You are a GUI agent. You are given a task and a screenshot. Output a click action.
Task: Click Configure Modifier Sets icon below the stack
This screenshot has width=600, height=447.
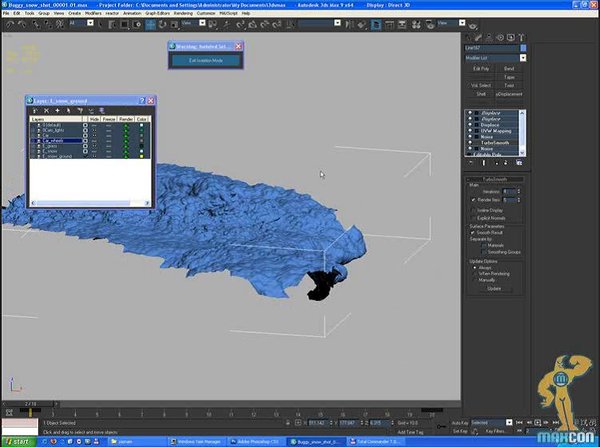click(x=519, y=163)
